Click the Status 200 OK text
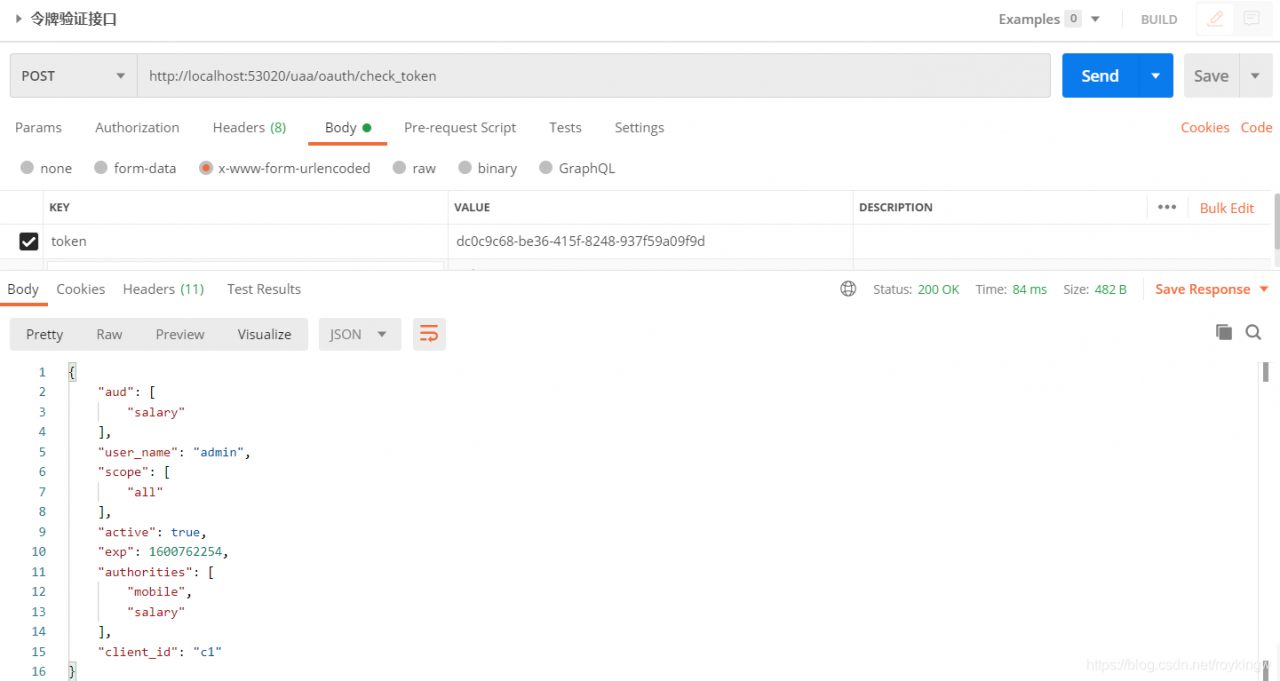 click(916, 289)
